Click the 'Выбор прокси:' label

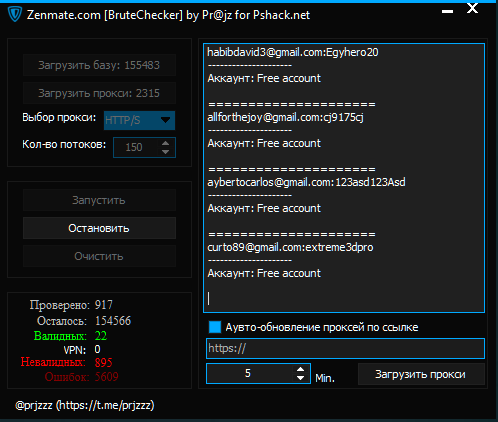point(59,117)
